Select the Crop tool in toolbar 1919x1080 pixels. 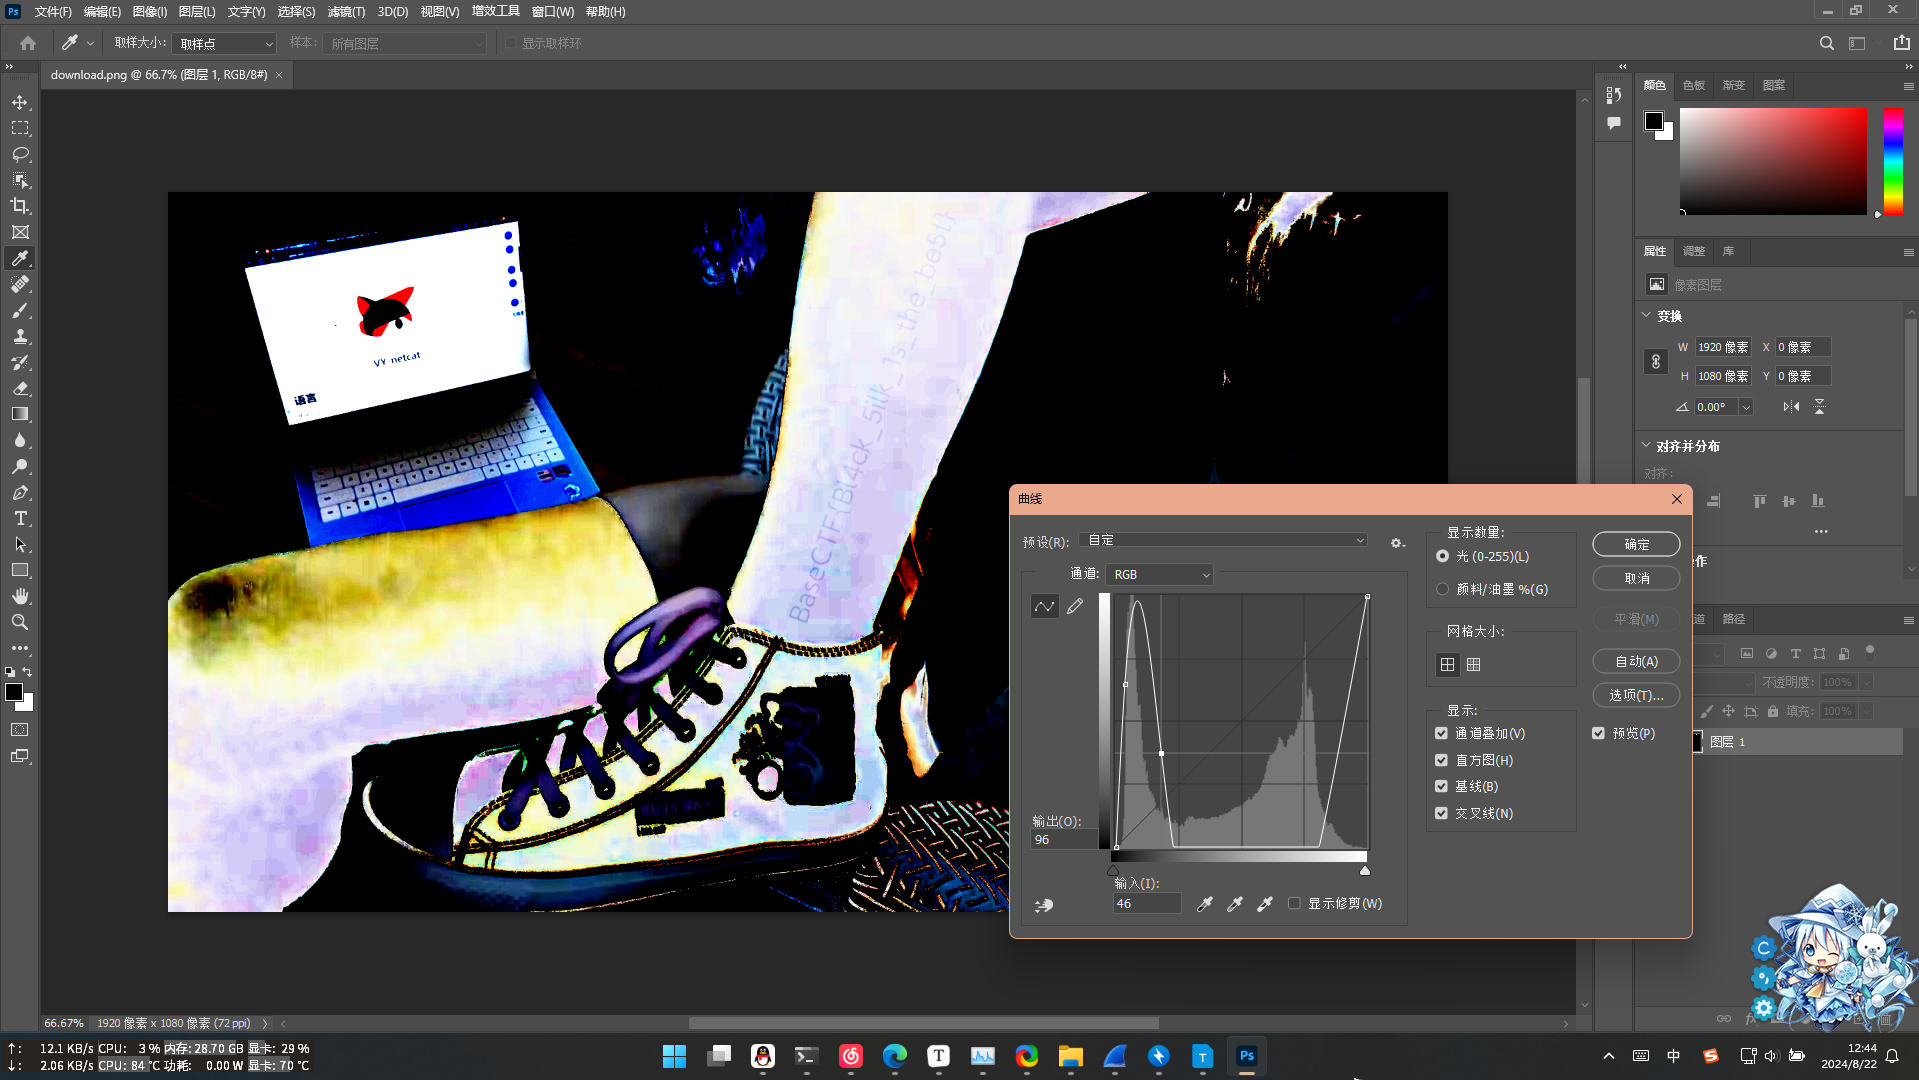coord(20,206)
